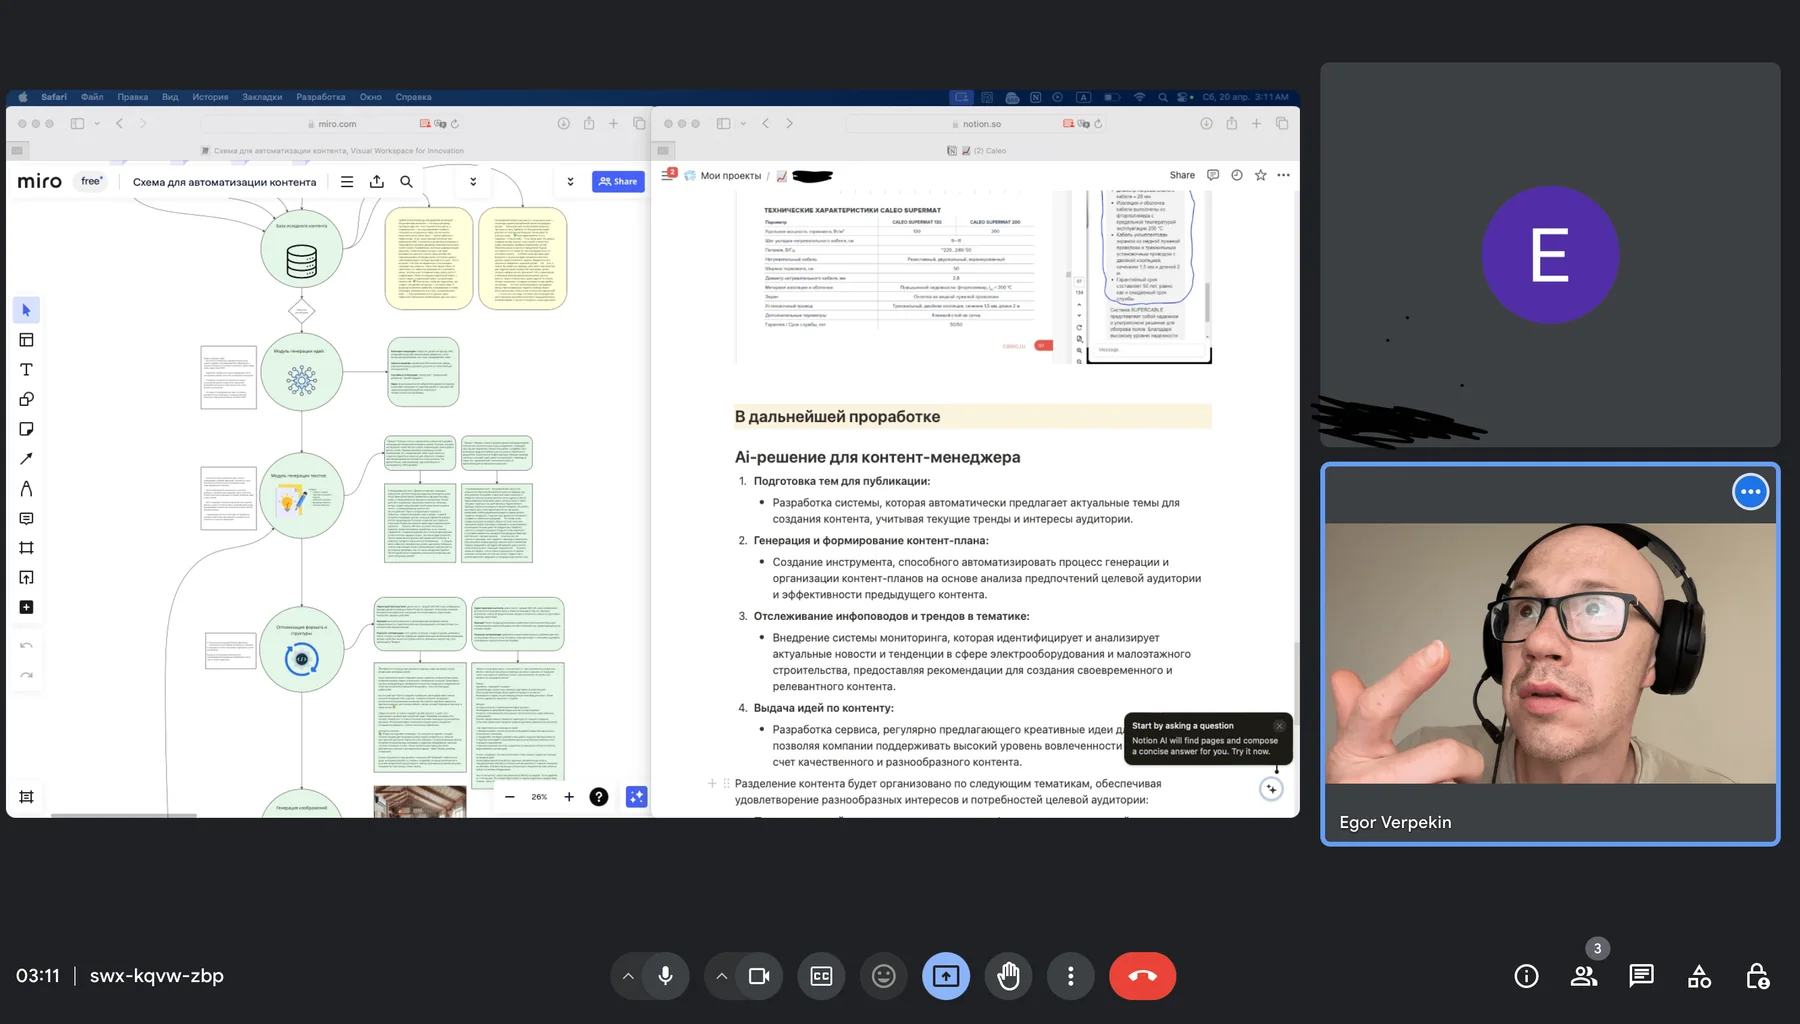Image resolution: width=1800 pixels, height=1024 pixels.
Task: Open the three-dot more options in call bar
Action: (1070, 976)
